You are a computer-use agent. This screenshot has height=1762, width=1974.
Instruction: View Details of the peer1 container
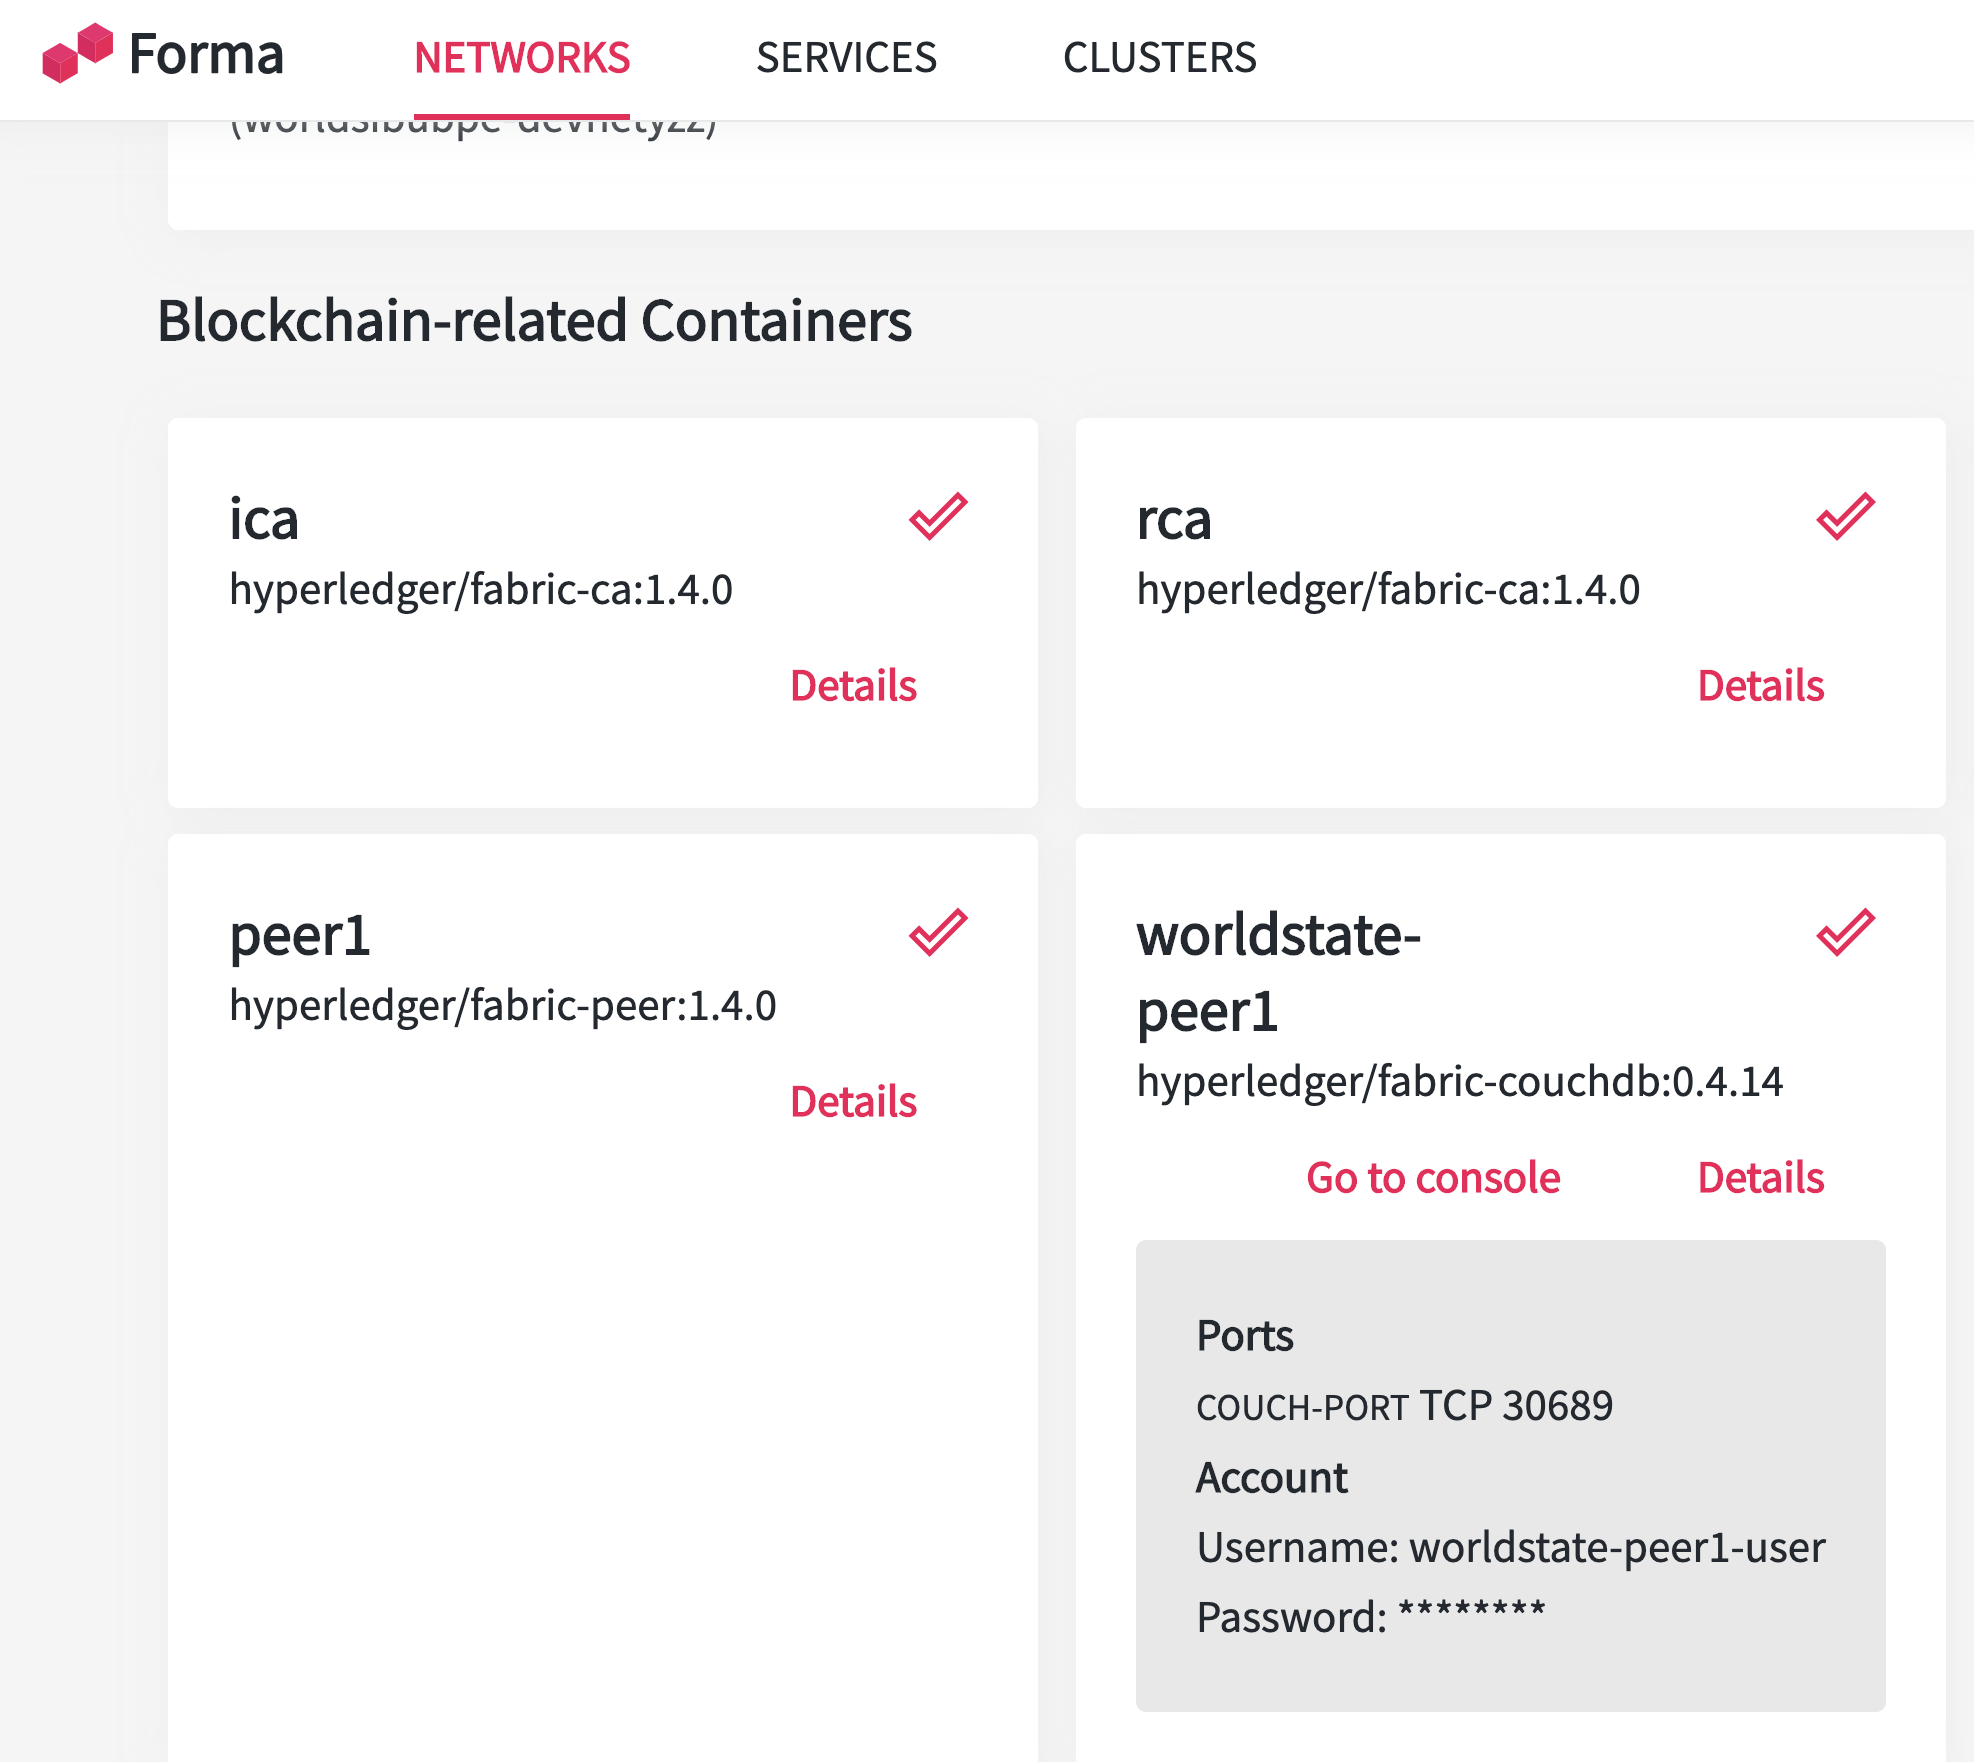coord(853,1102)
